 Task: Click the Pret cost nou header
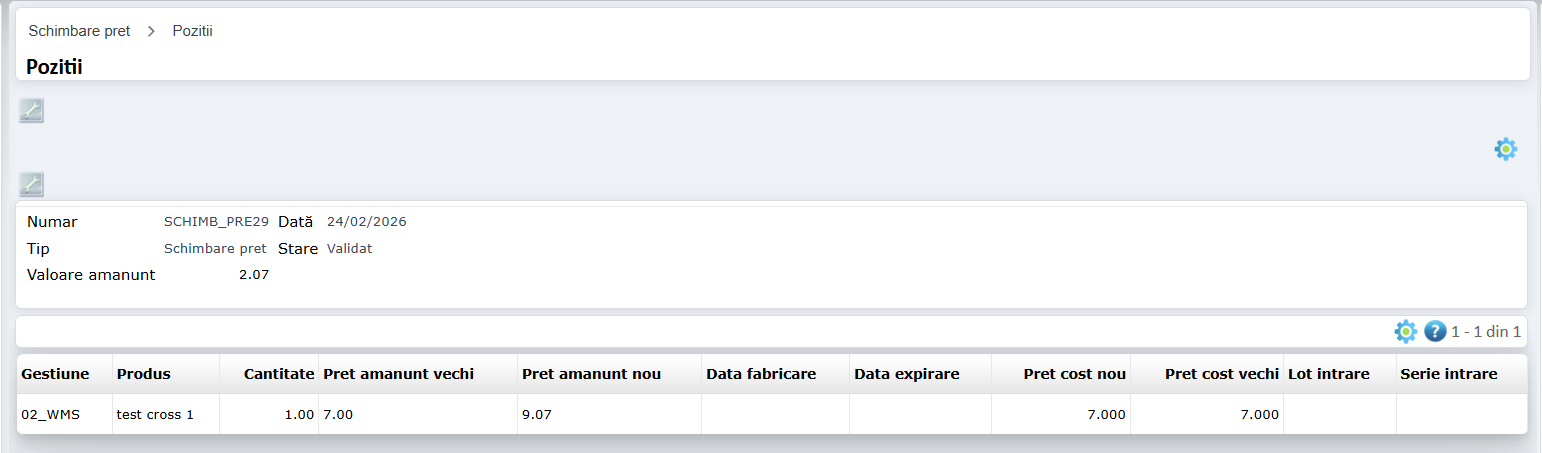[x=1074, y=374]
